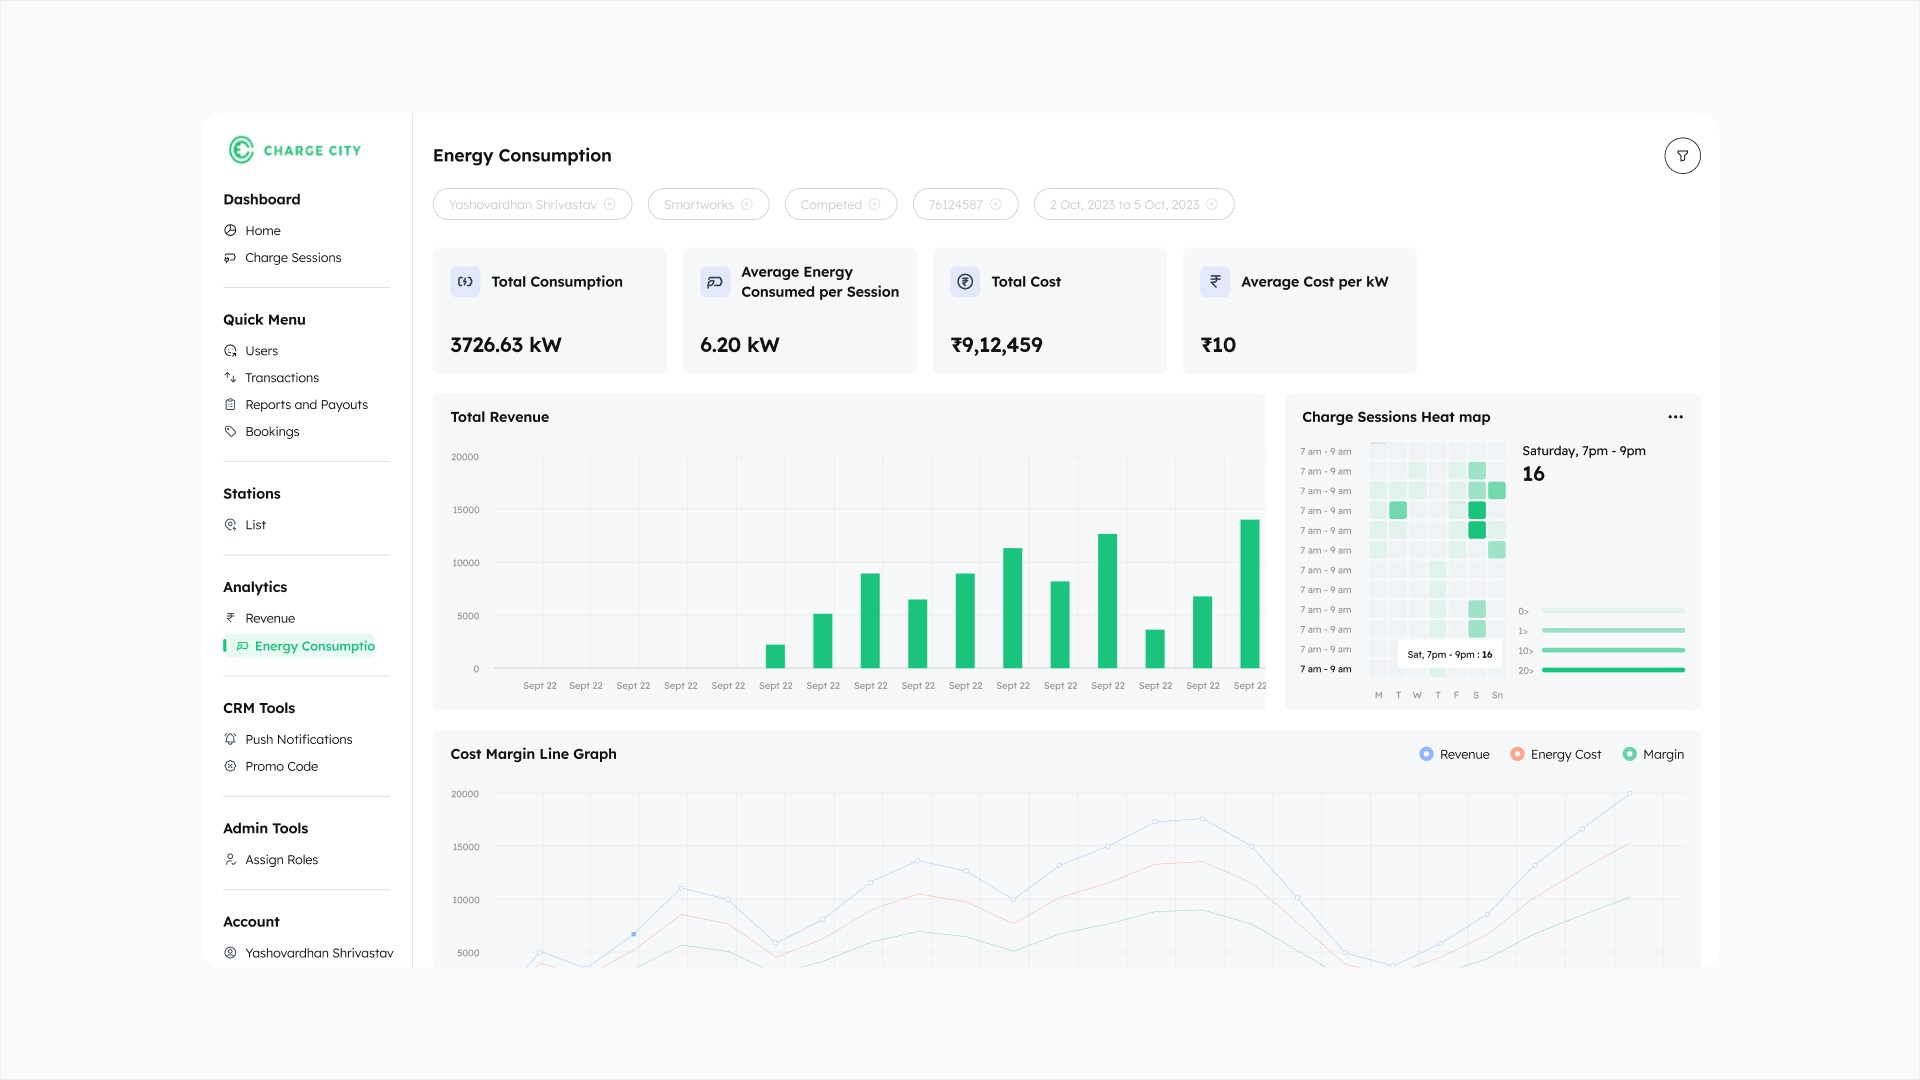The width and height of the screenshot is (1920, 1080).
Task: Open the Transactions page
Action: (281, 378)
